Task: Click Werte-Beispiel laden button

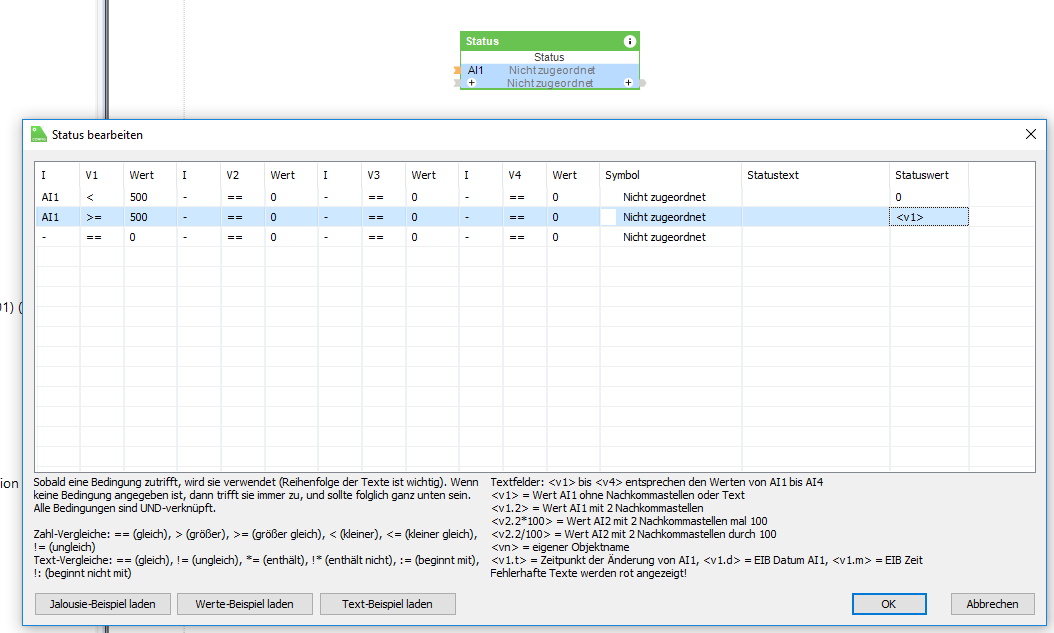Action: coord(245,604)
